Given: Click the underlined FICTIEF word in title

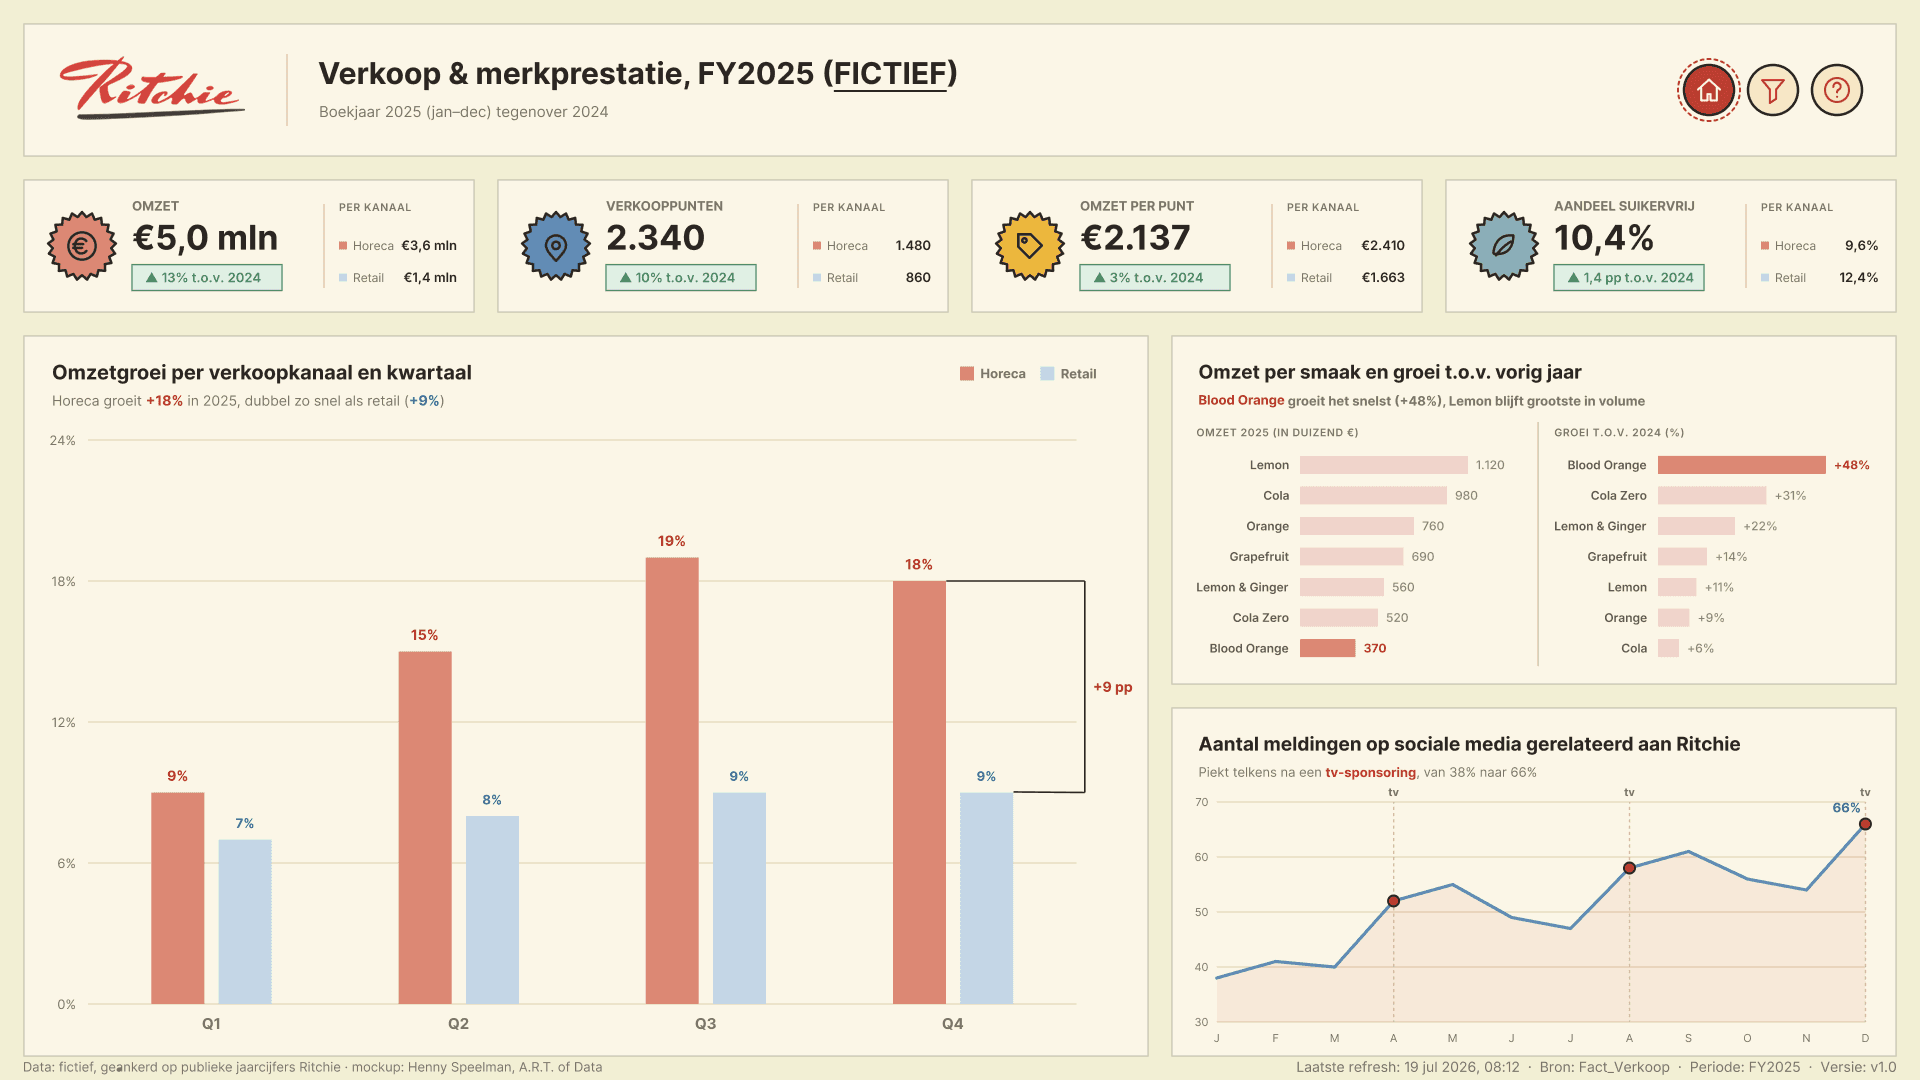Looking at the screenshot, I should 890,74.
